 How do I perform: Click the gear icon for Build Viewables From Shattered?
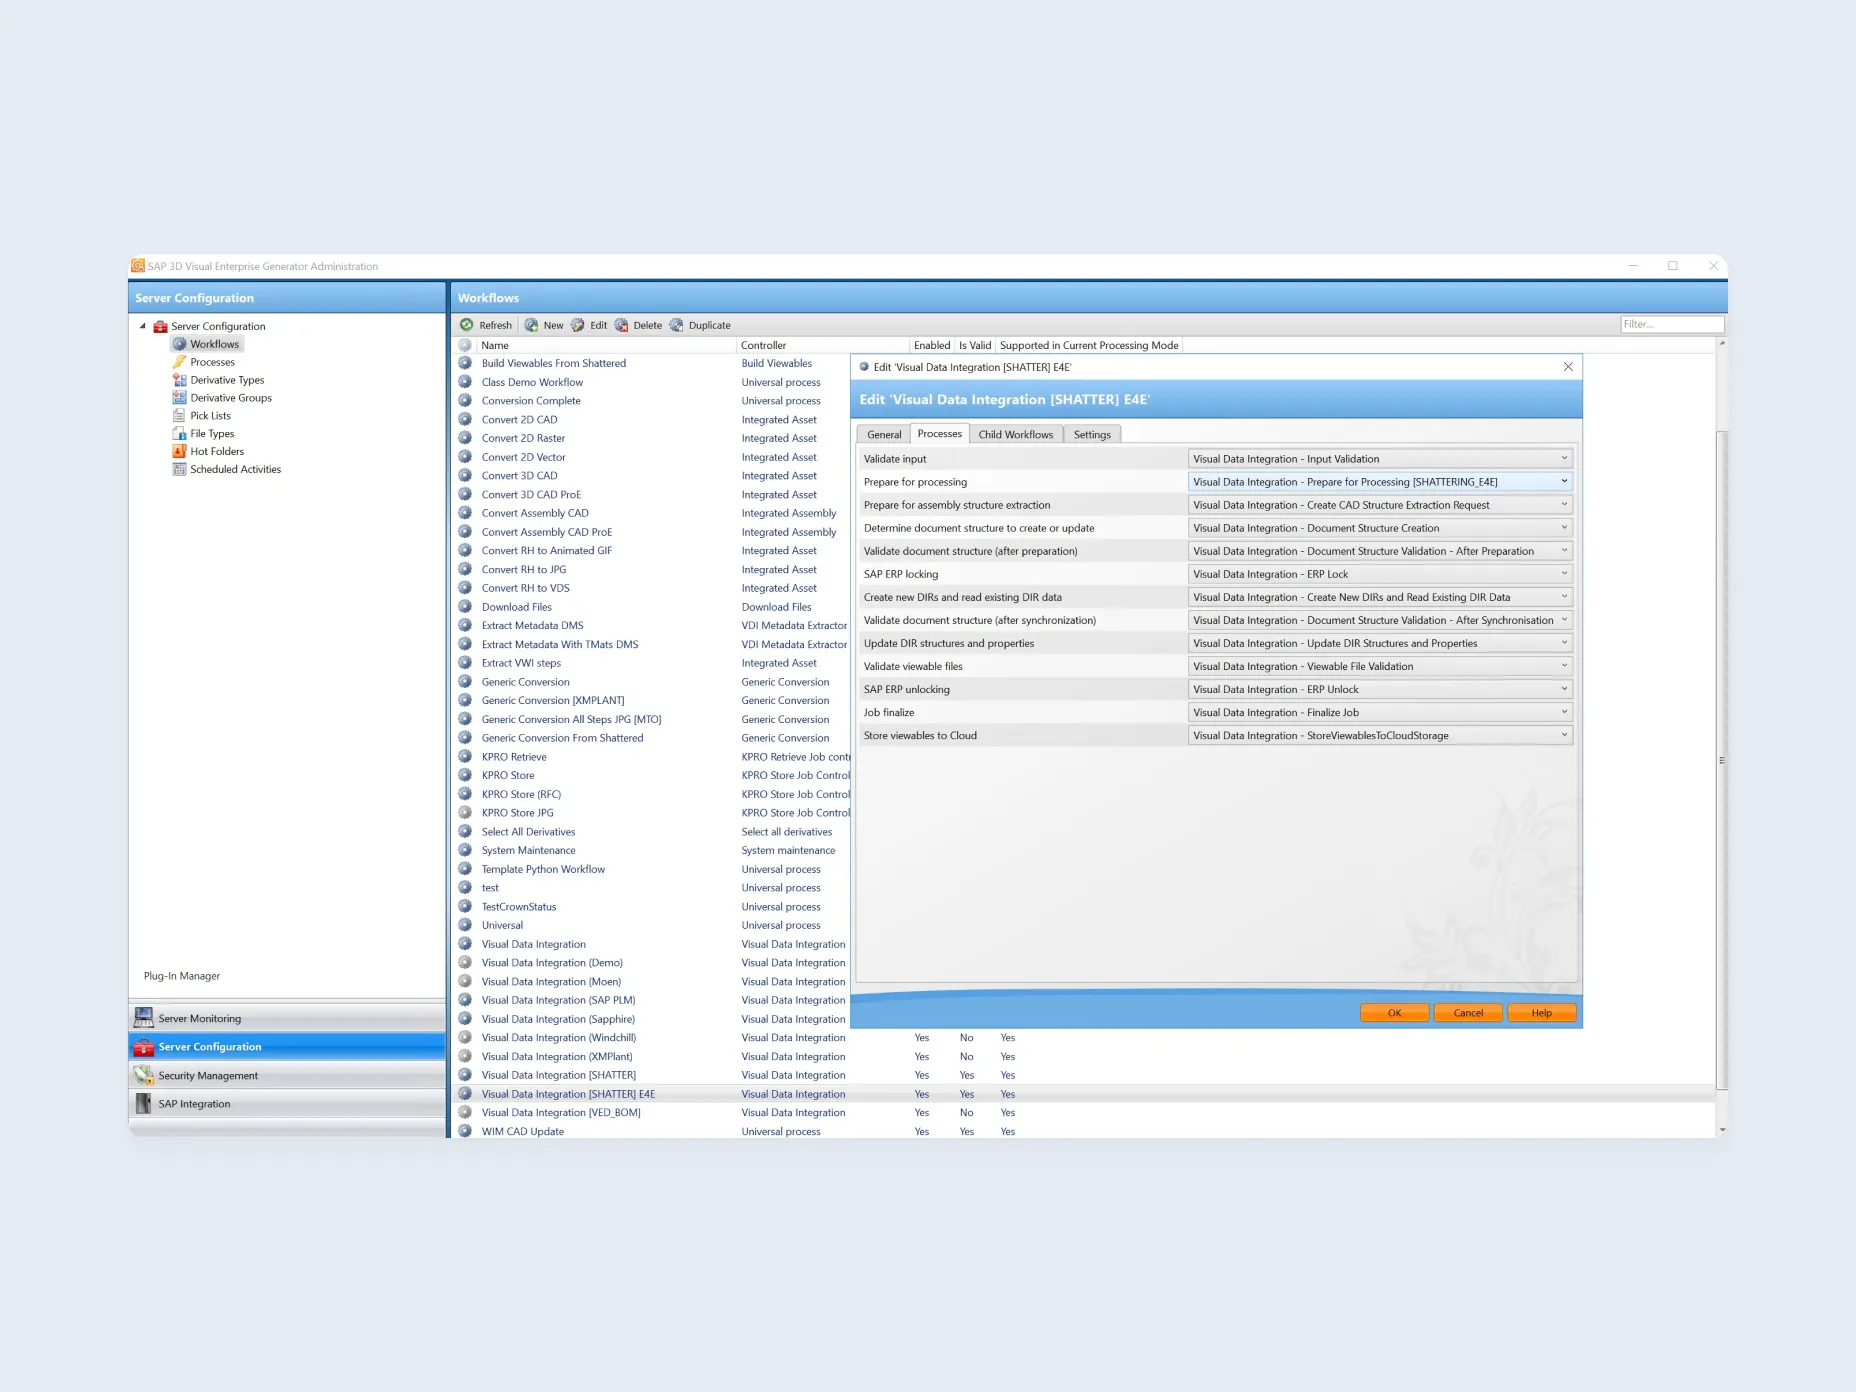(x=465, y=363)
